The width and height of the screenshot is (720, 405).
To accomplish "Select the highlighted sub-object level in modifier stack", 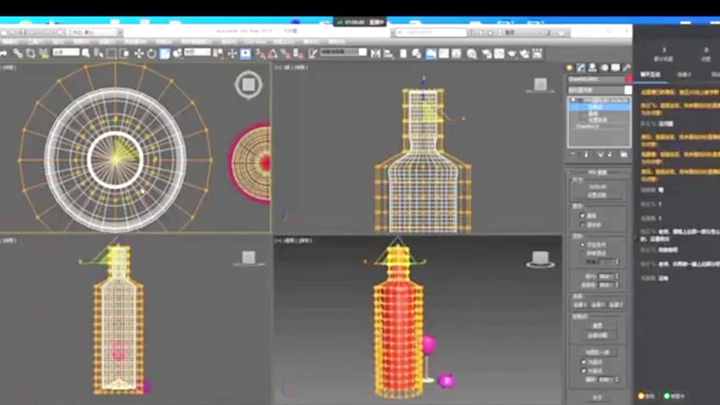I will [x=600, y=107].
